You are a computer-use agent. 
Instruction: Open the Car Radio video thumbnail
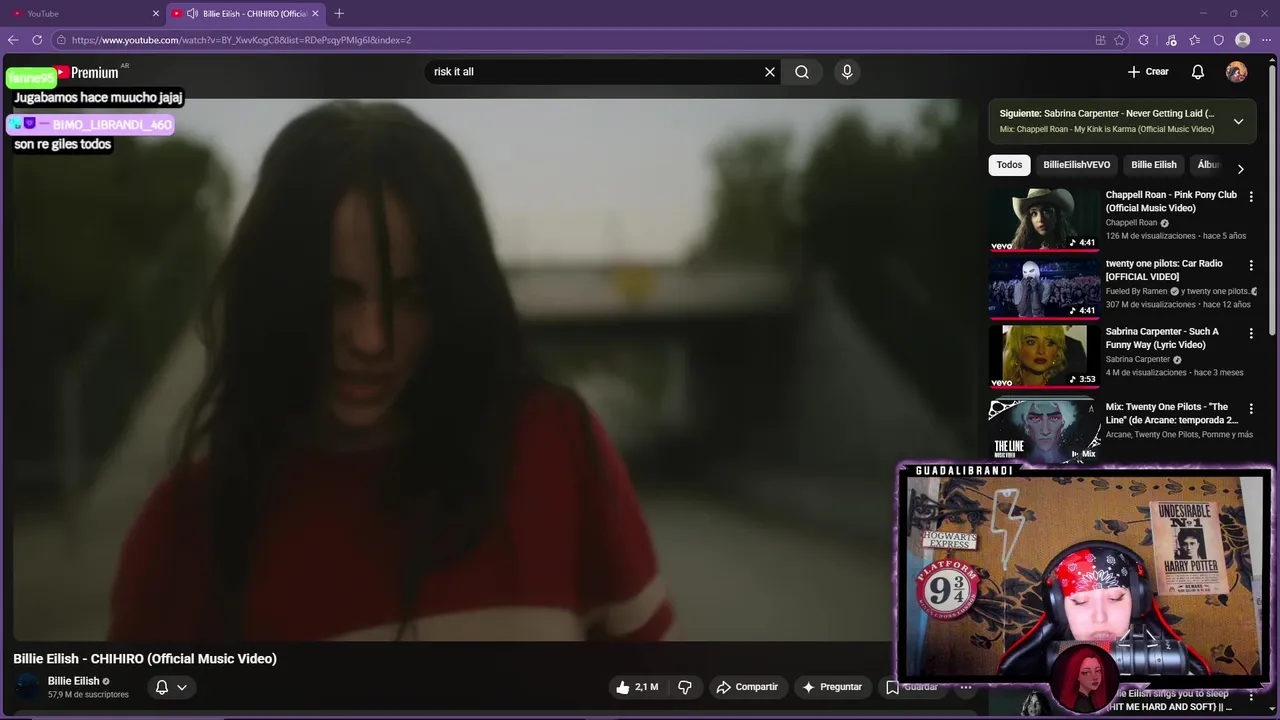pyautogui.click(x=1044, y=288)
